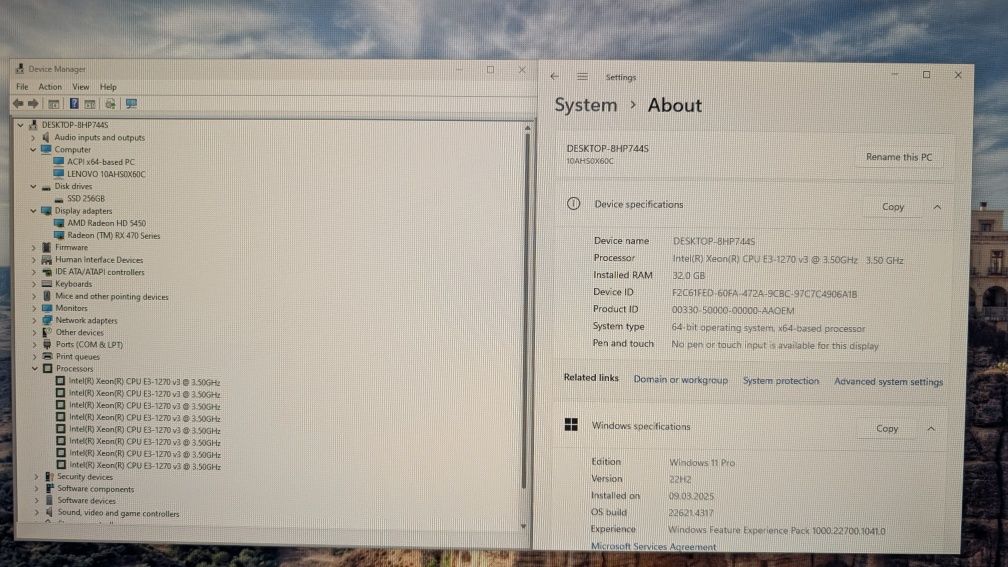Copy the Device specifications

point(893,207)
